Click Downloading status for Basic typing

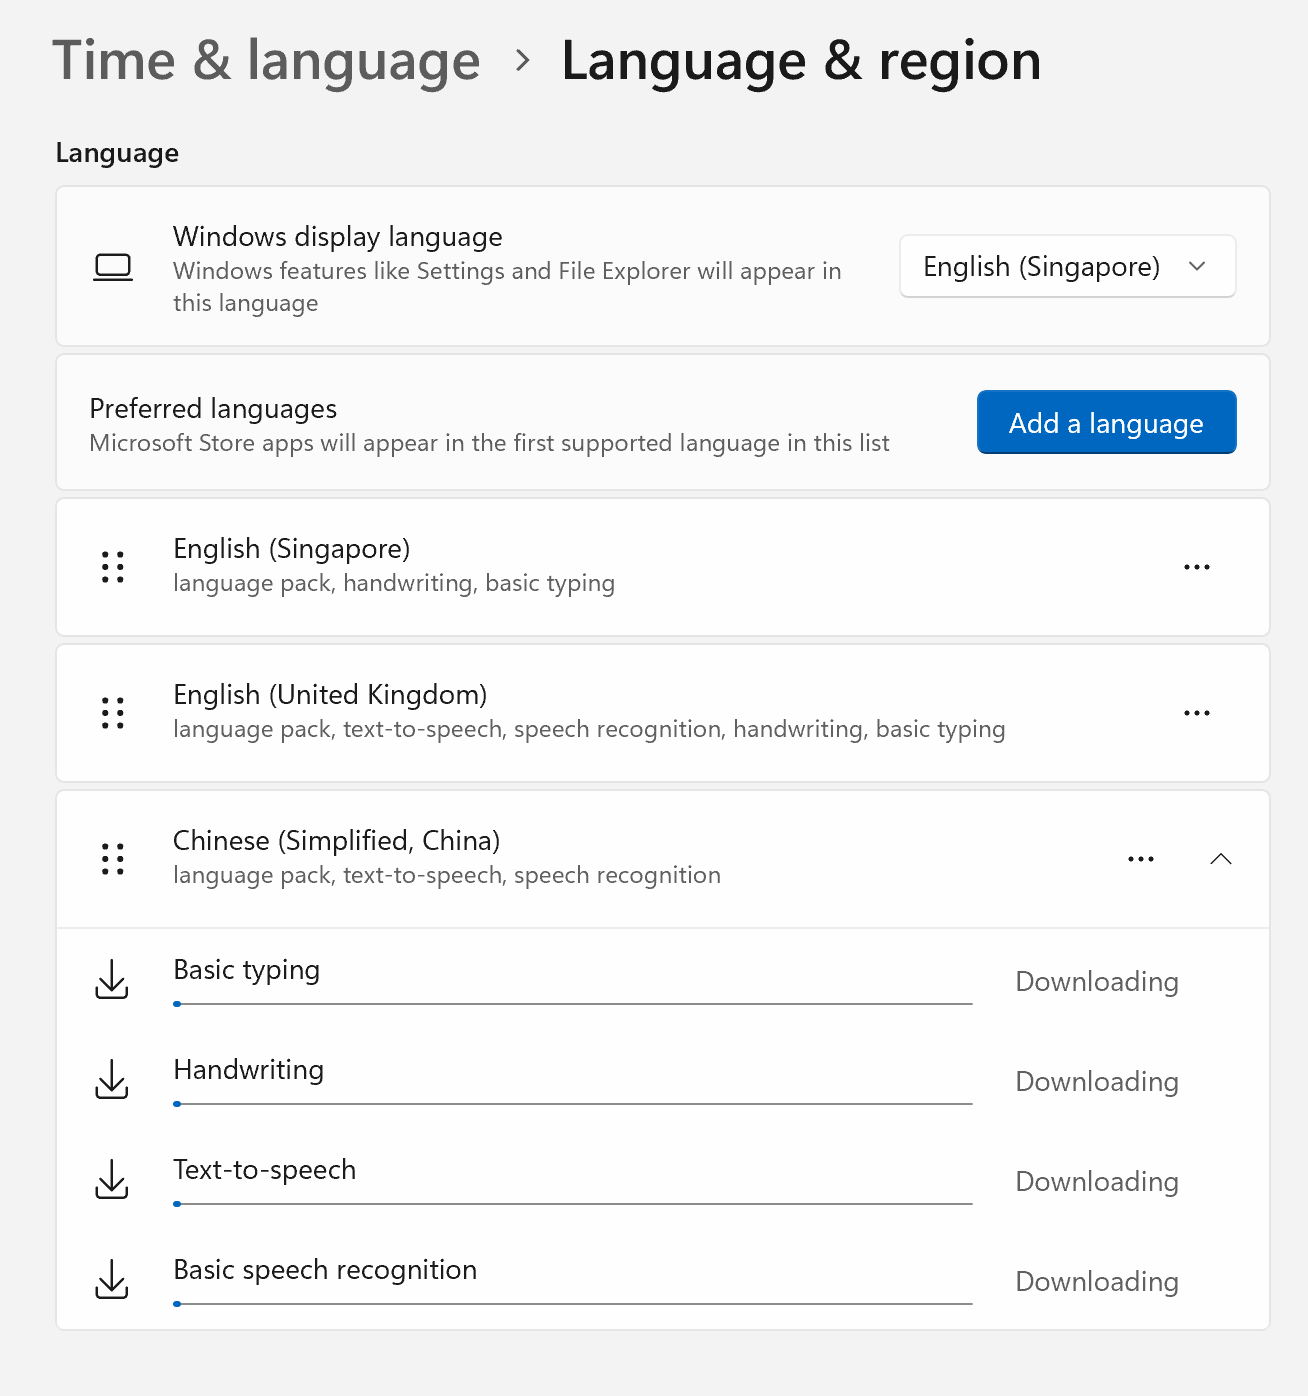point(1097,982)
